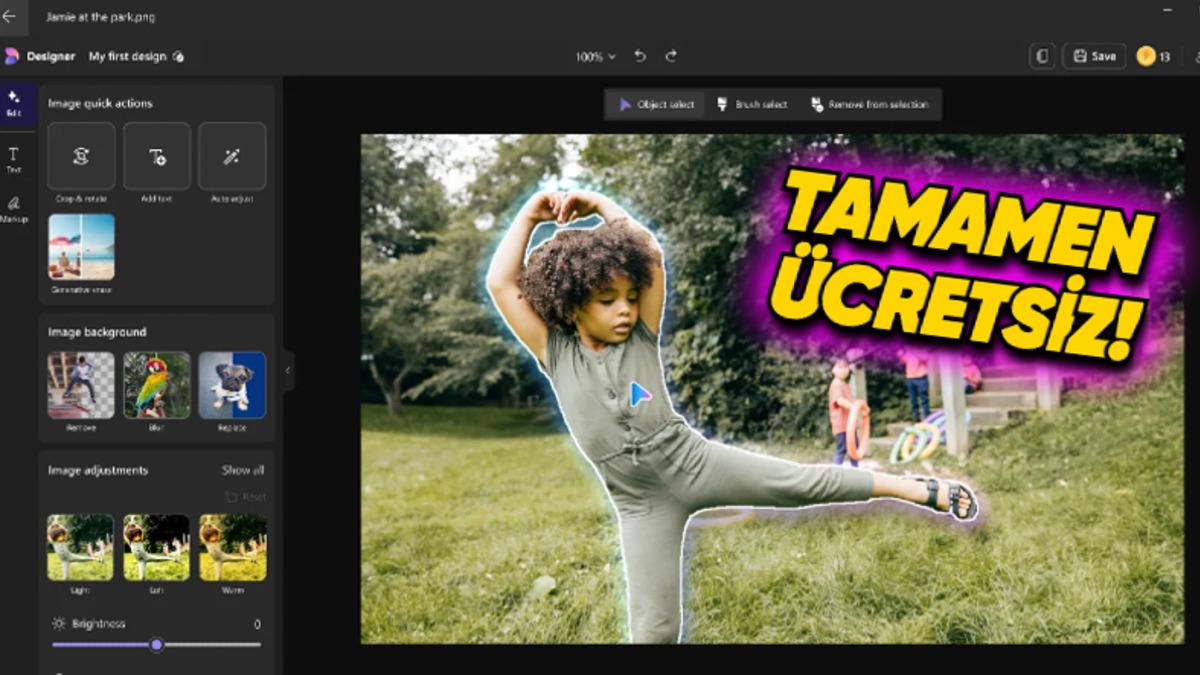Switch to the Edit tab
This screenshot has width=1200, height=675.
(x=14, y=103)
